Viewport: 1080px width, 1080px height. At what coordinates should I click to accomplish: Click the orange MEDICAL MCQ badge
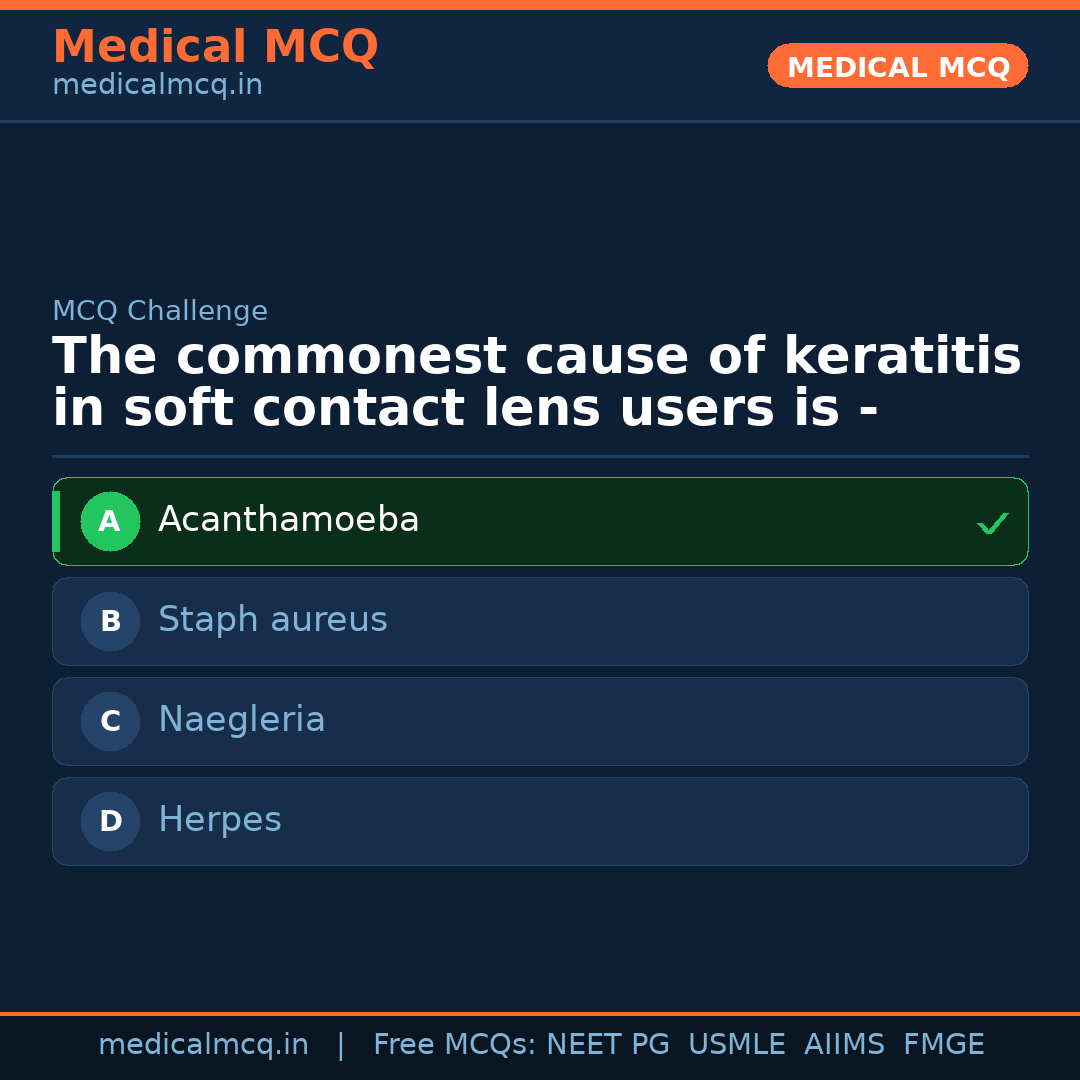897,66
